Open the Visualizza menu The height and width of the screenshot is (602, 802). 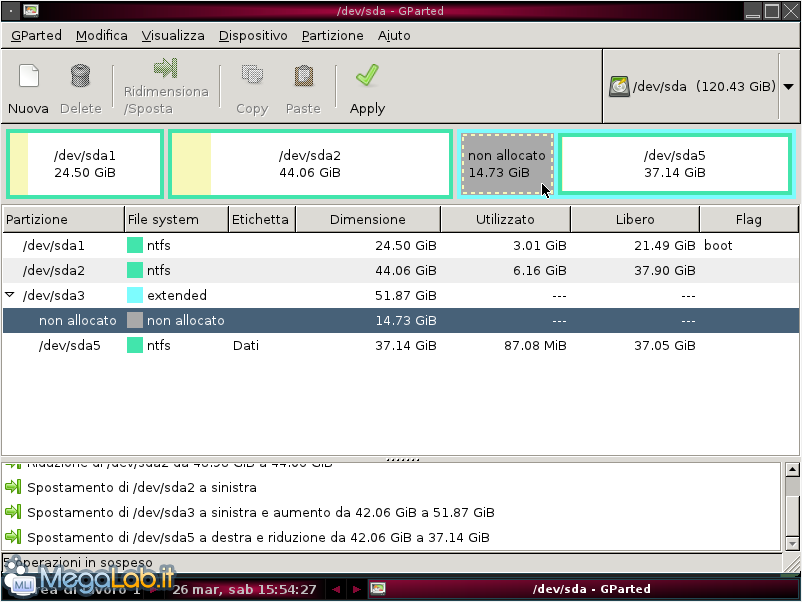[173, 35]
